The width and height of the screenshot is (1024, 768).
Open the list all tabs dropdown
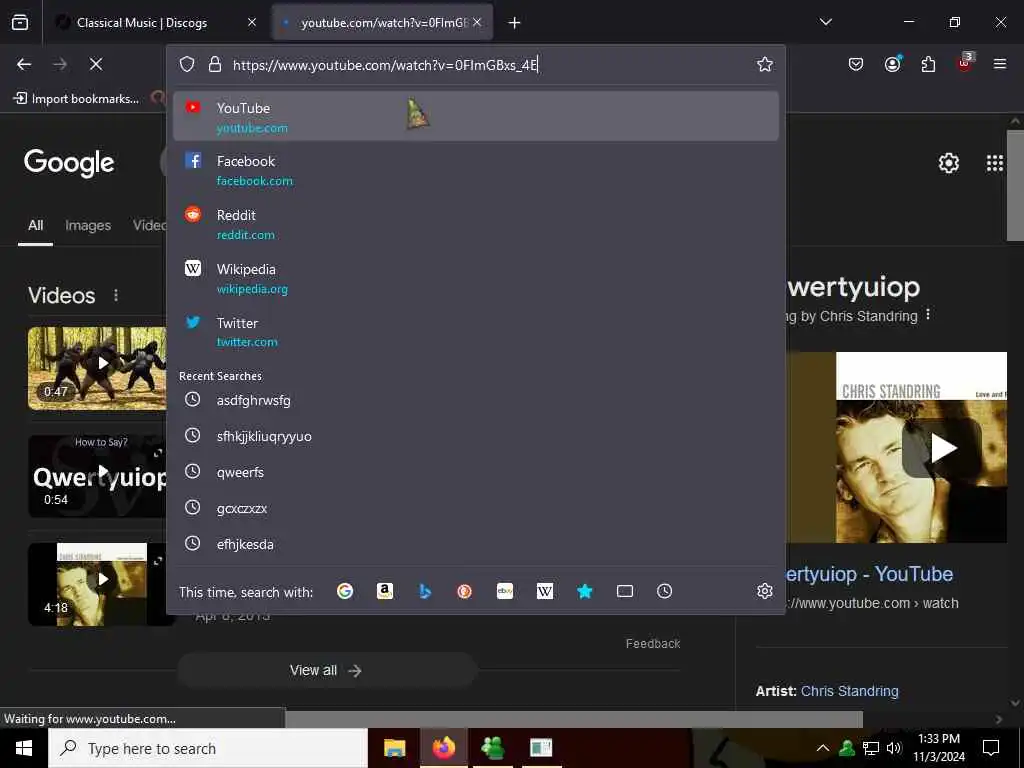825,22
